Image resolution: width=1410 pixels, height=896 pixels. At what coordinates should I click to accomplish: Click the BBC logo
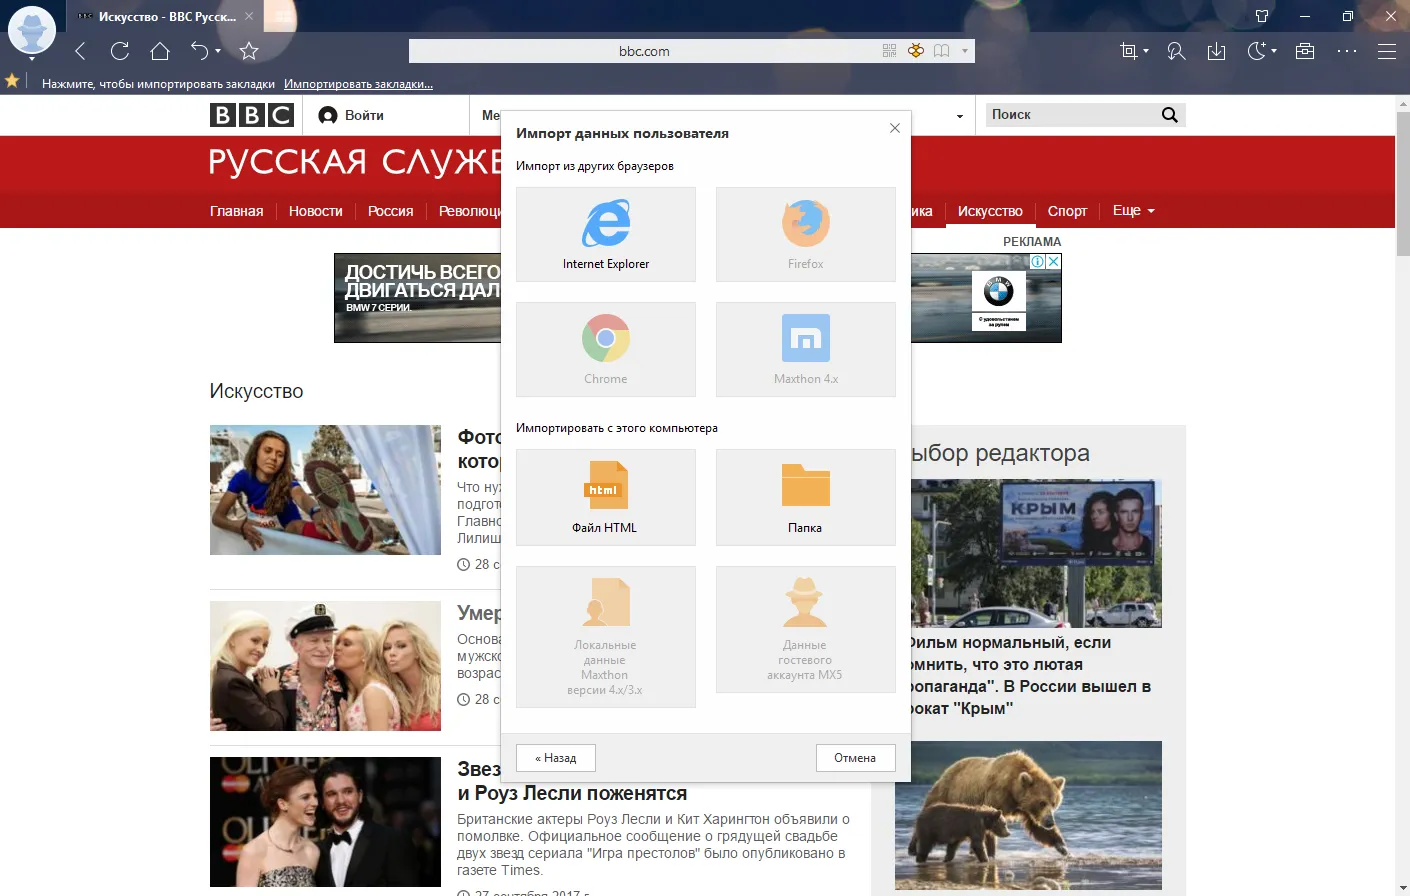point(252,115)
